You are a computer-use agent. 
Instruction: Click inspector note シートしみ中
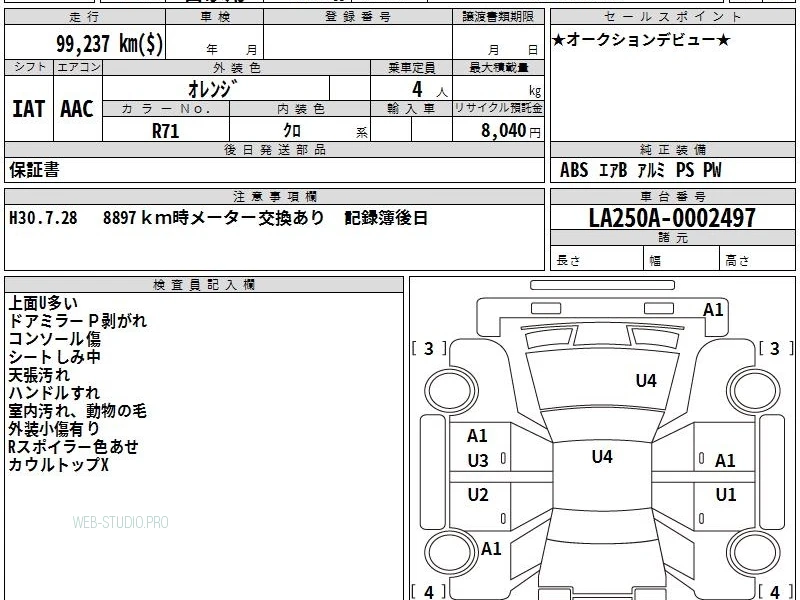(55, 357)
